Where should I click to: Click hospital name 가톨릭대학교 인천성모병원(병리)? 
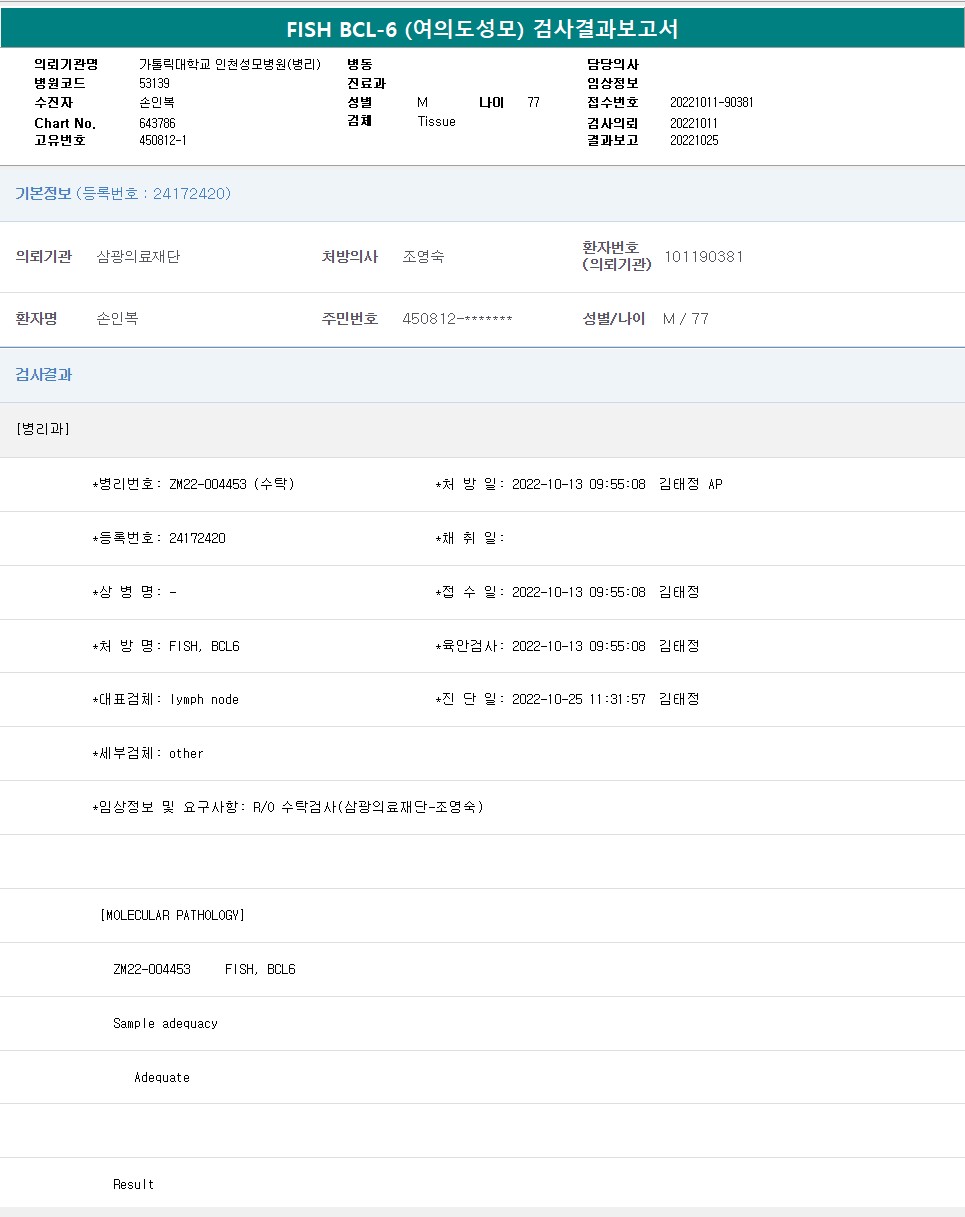pos(229,64)
